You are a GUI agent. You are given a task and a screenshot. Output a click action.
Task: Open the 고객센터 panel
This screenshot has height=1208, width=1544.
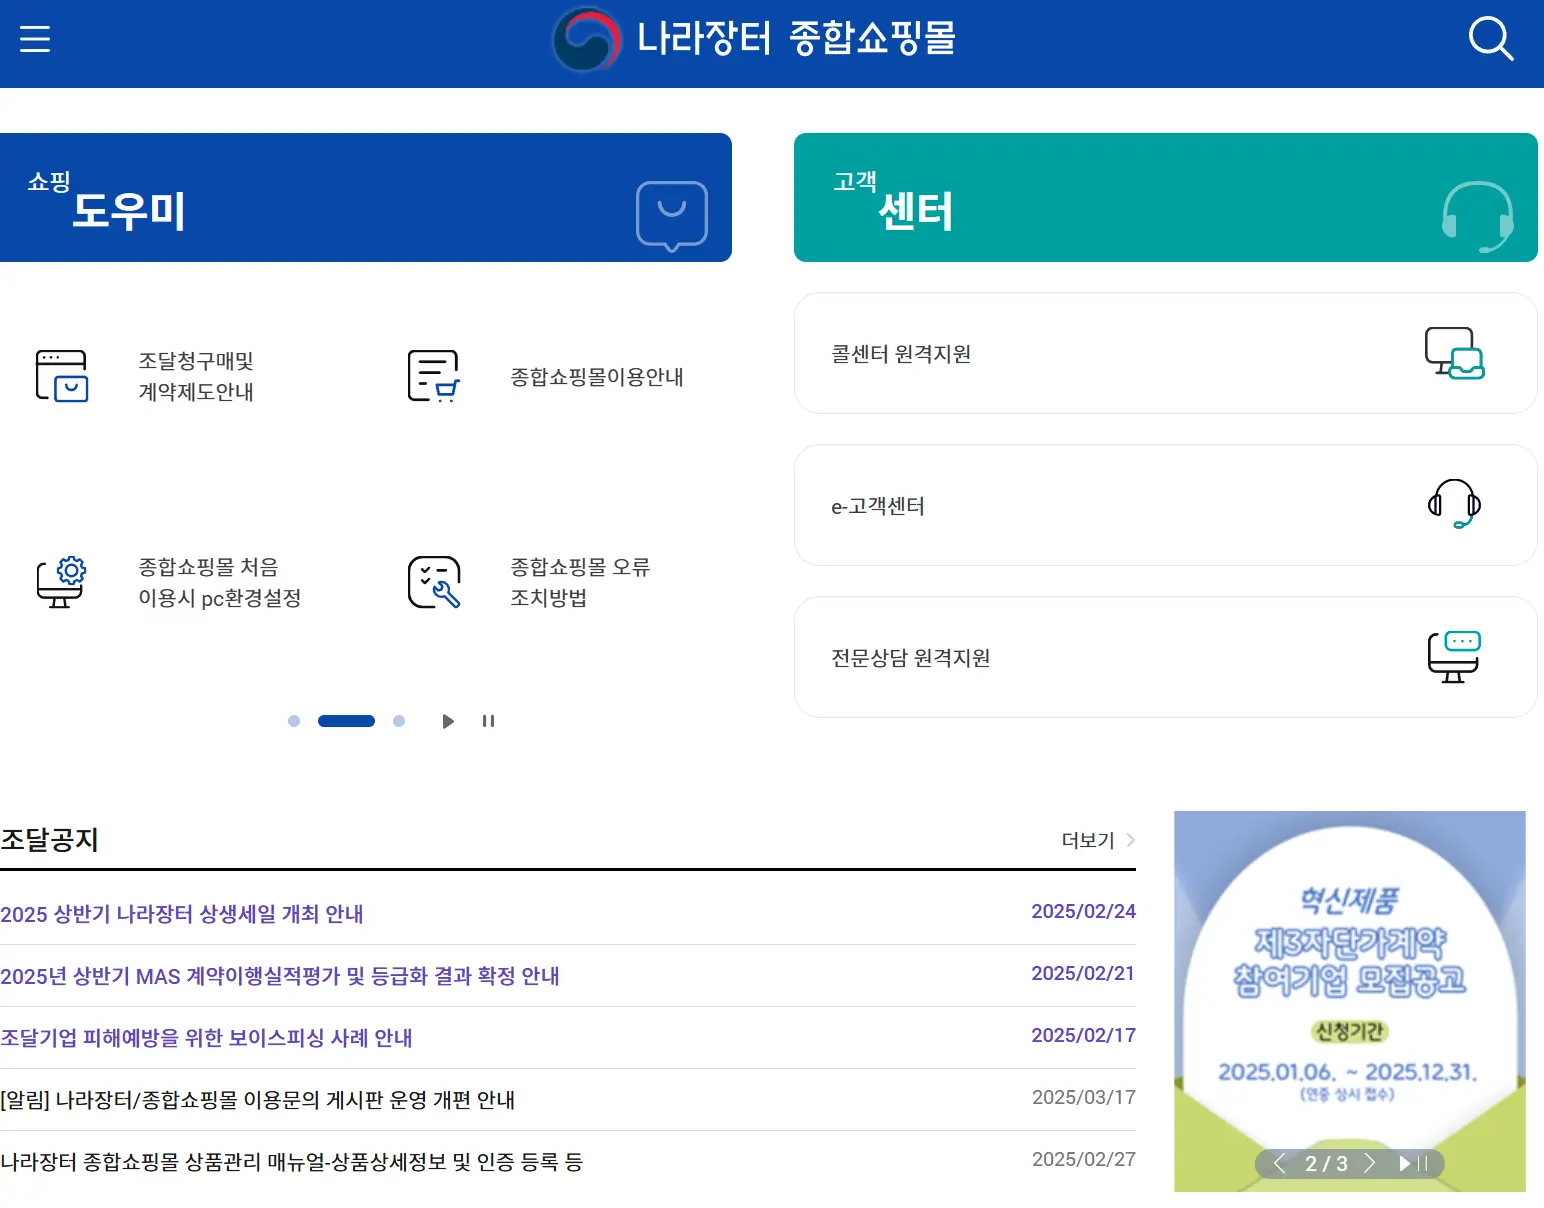(x=1165, y=197)
